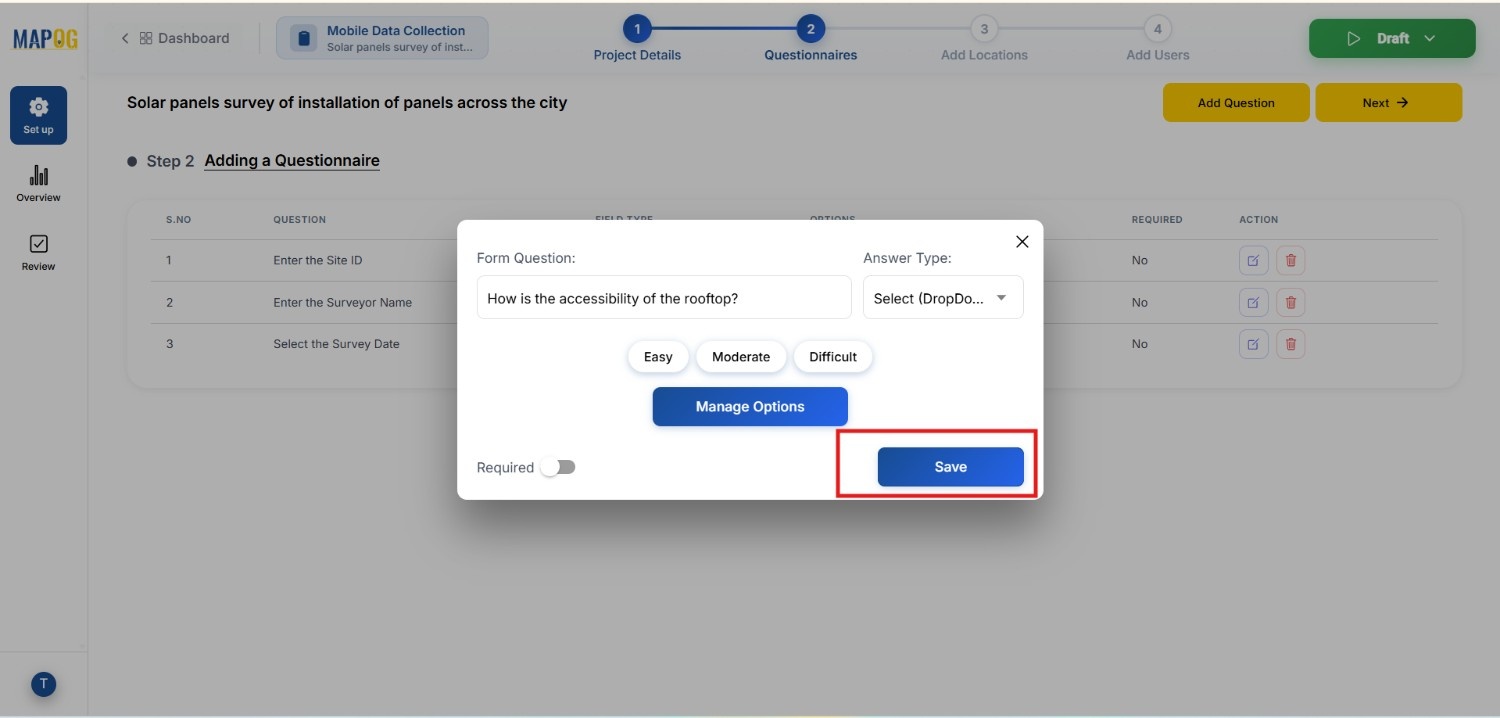Open the T user avatar

(43, 684)
